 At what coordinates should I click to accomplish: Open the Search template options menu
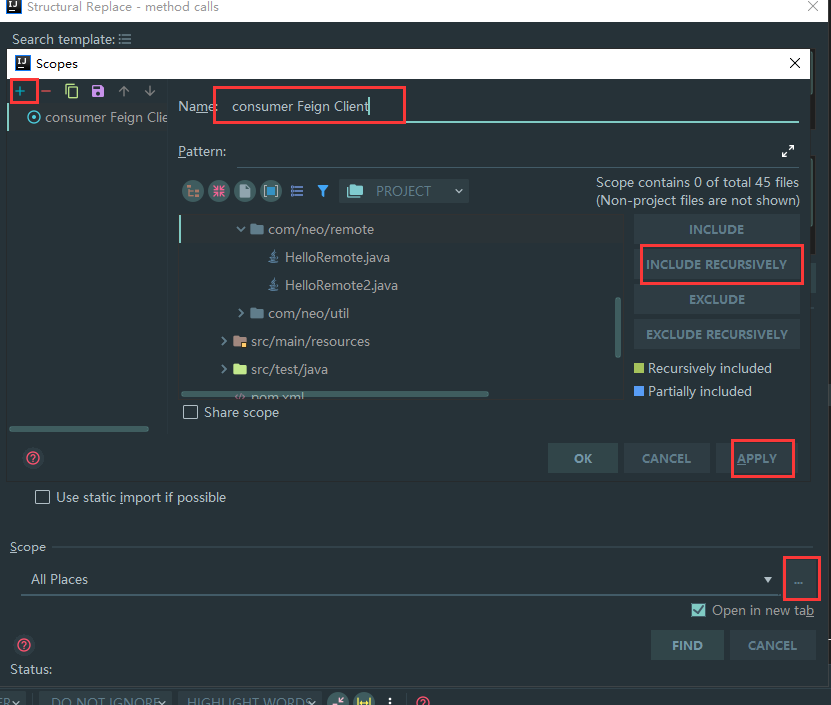(x=124, y=38)
